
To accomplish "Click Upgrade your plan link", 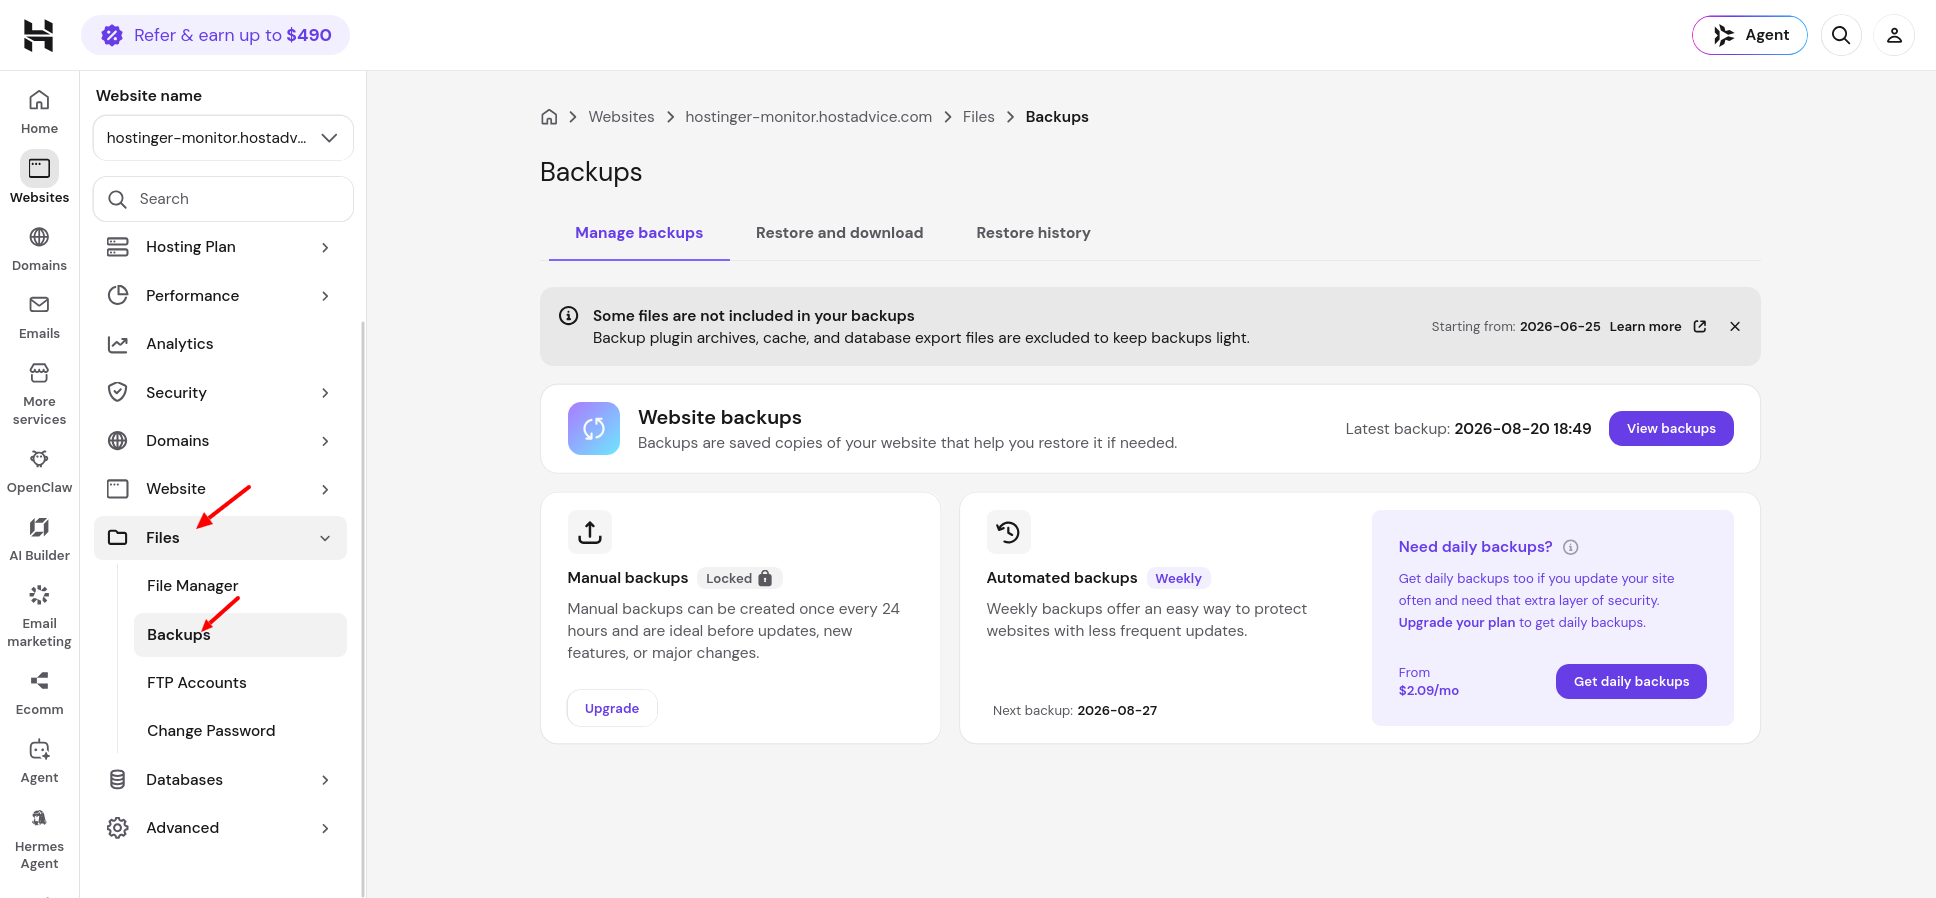I will point(1456,623).
